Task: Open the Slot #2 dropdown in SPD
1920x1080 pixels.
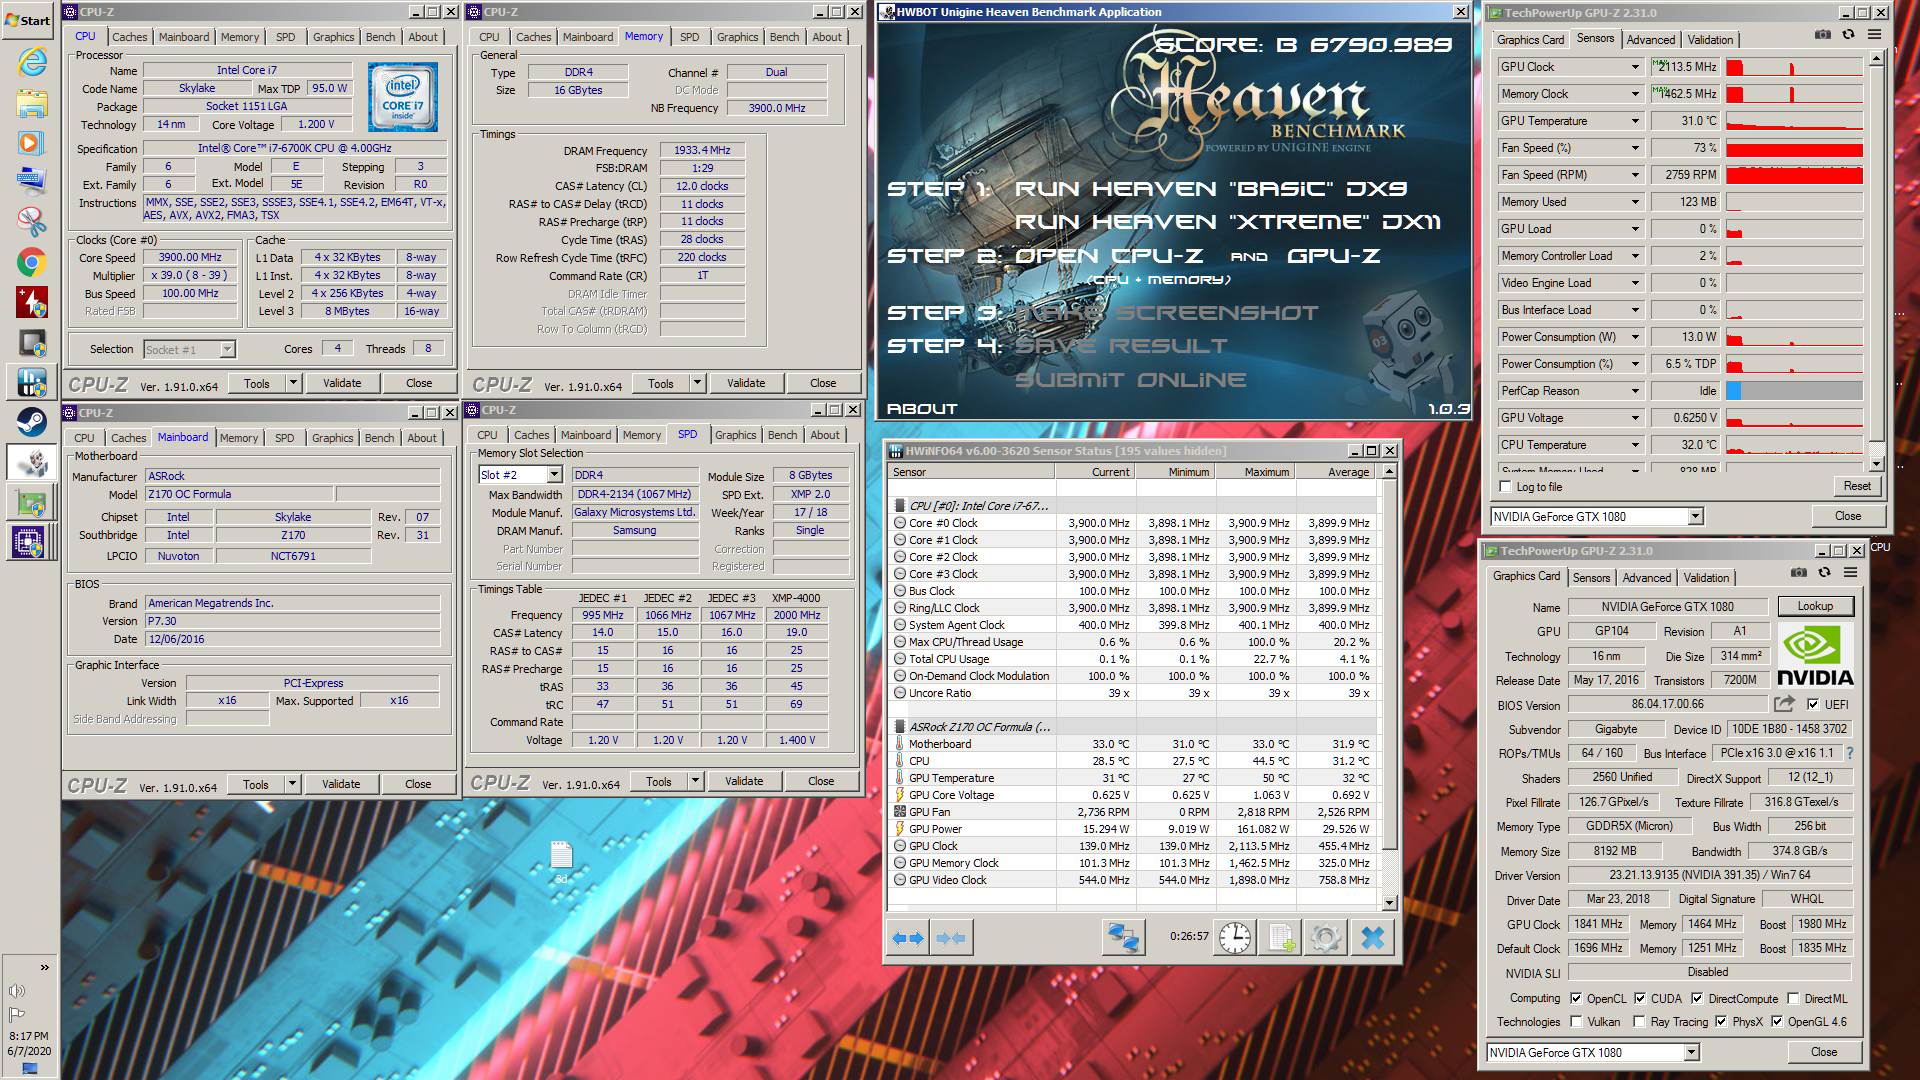Action: (556, 475)
